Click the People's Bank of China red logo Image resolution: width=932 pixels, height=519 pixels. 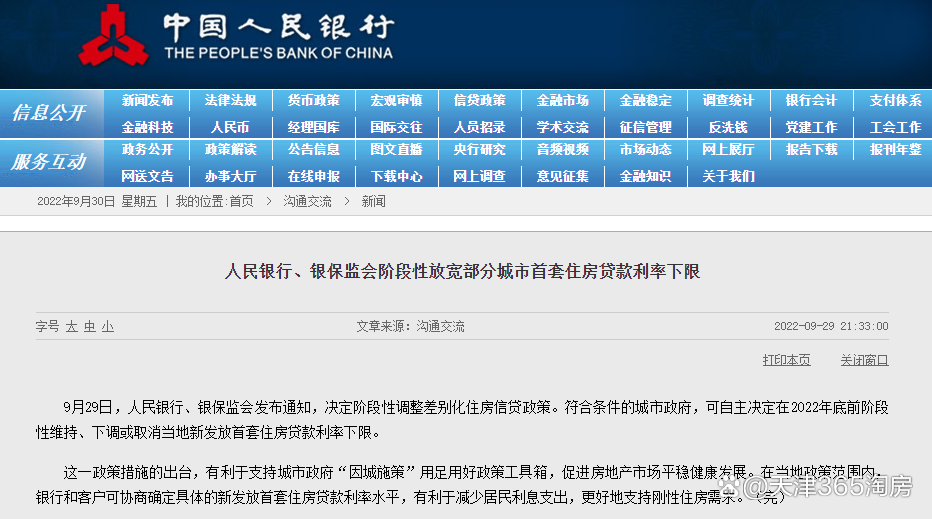click(x=113, y=36)
